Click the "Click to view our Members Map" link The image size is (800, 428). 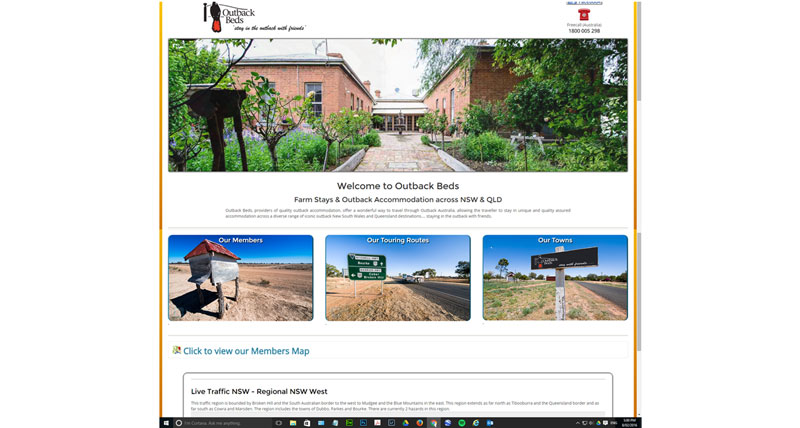click(x=246, y=351)
